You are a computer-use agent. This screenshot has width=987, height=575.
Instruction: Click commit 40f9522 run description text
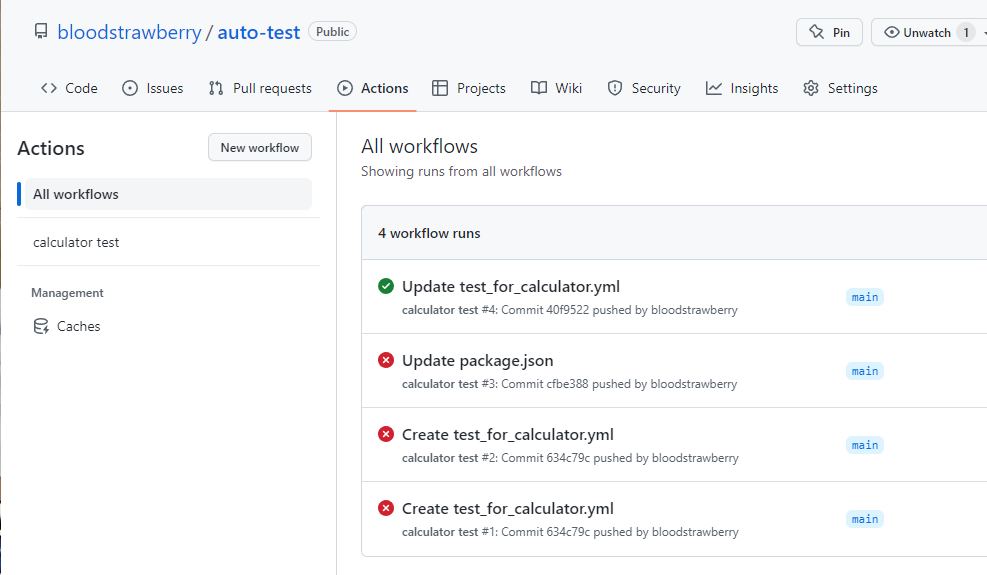(570, 310)
